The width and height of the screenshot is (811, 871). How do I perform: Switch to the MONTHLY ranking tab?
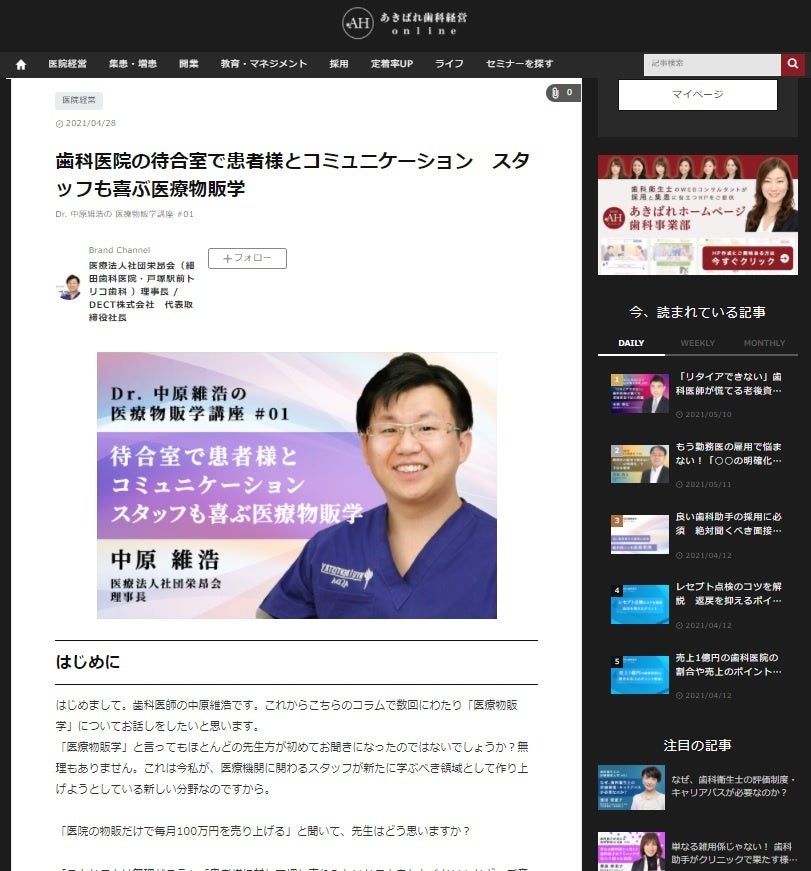tap(764, 343)
